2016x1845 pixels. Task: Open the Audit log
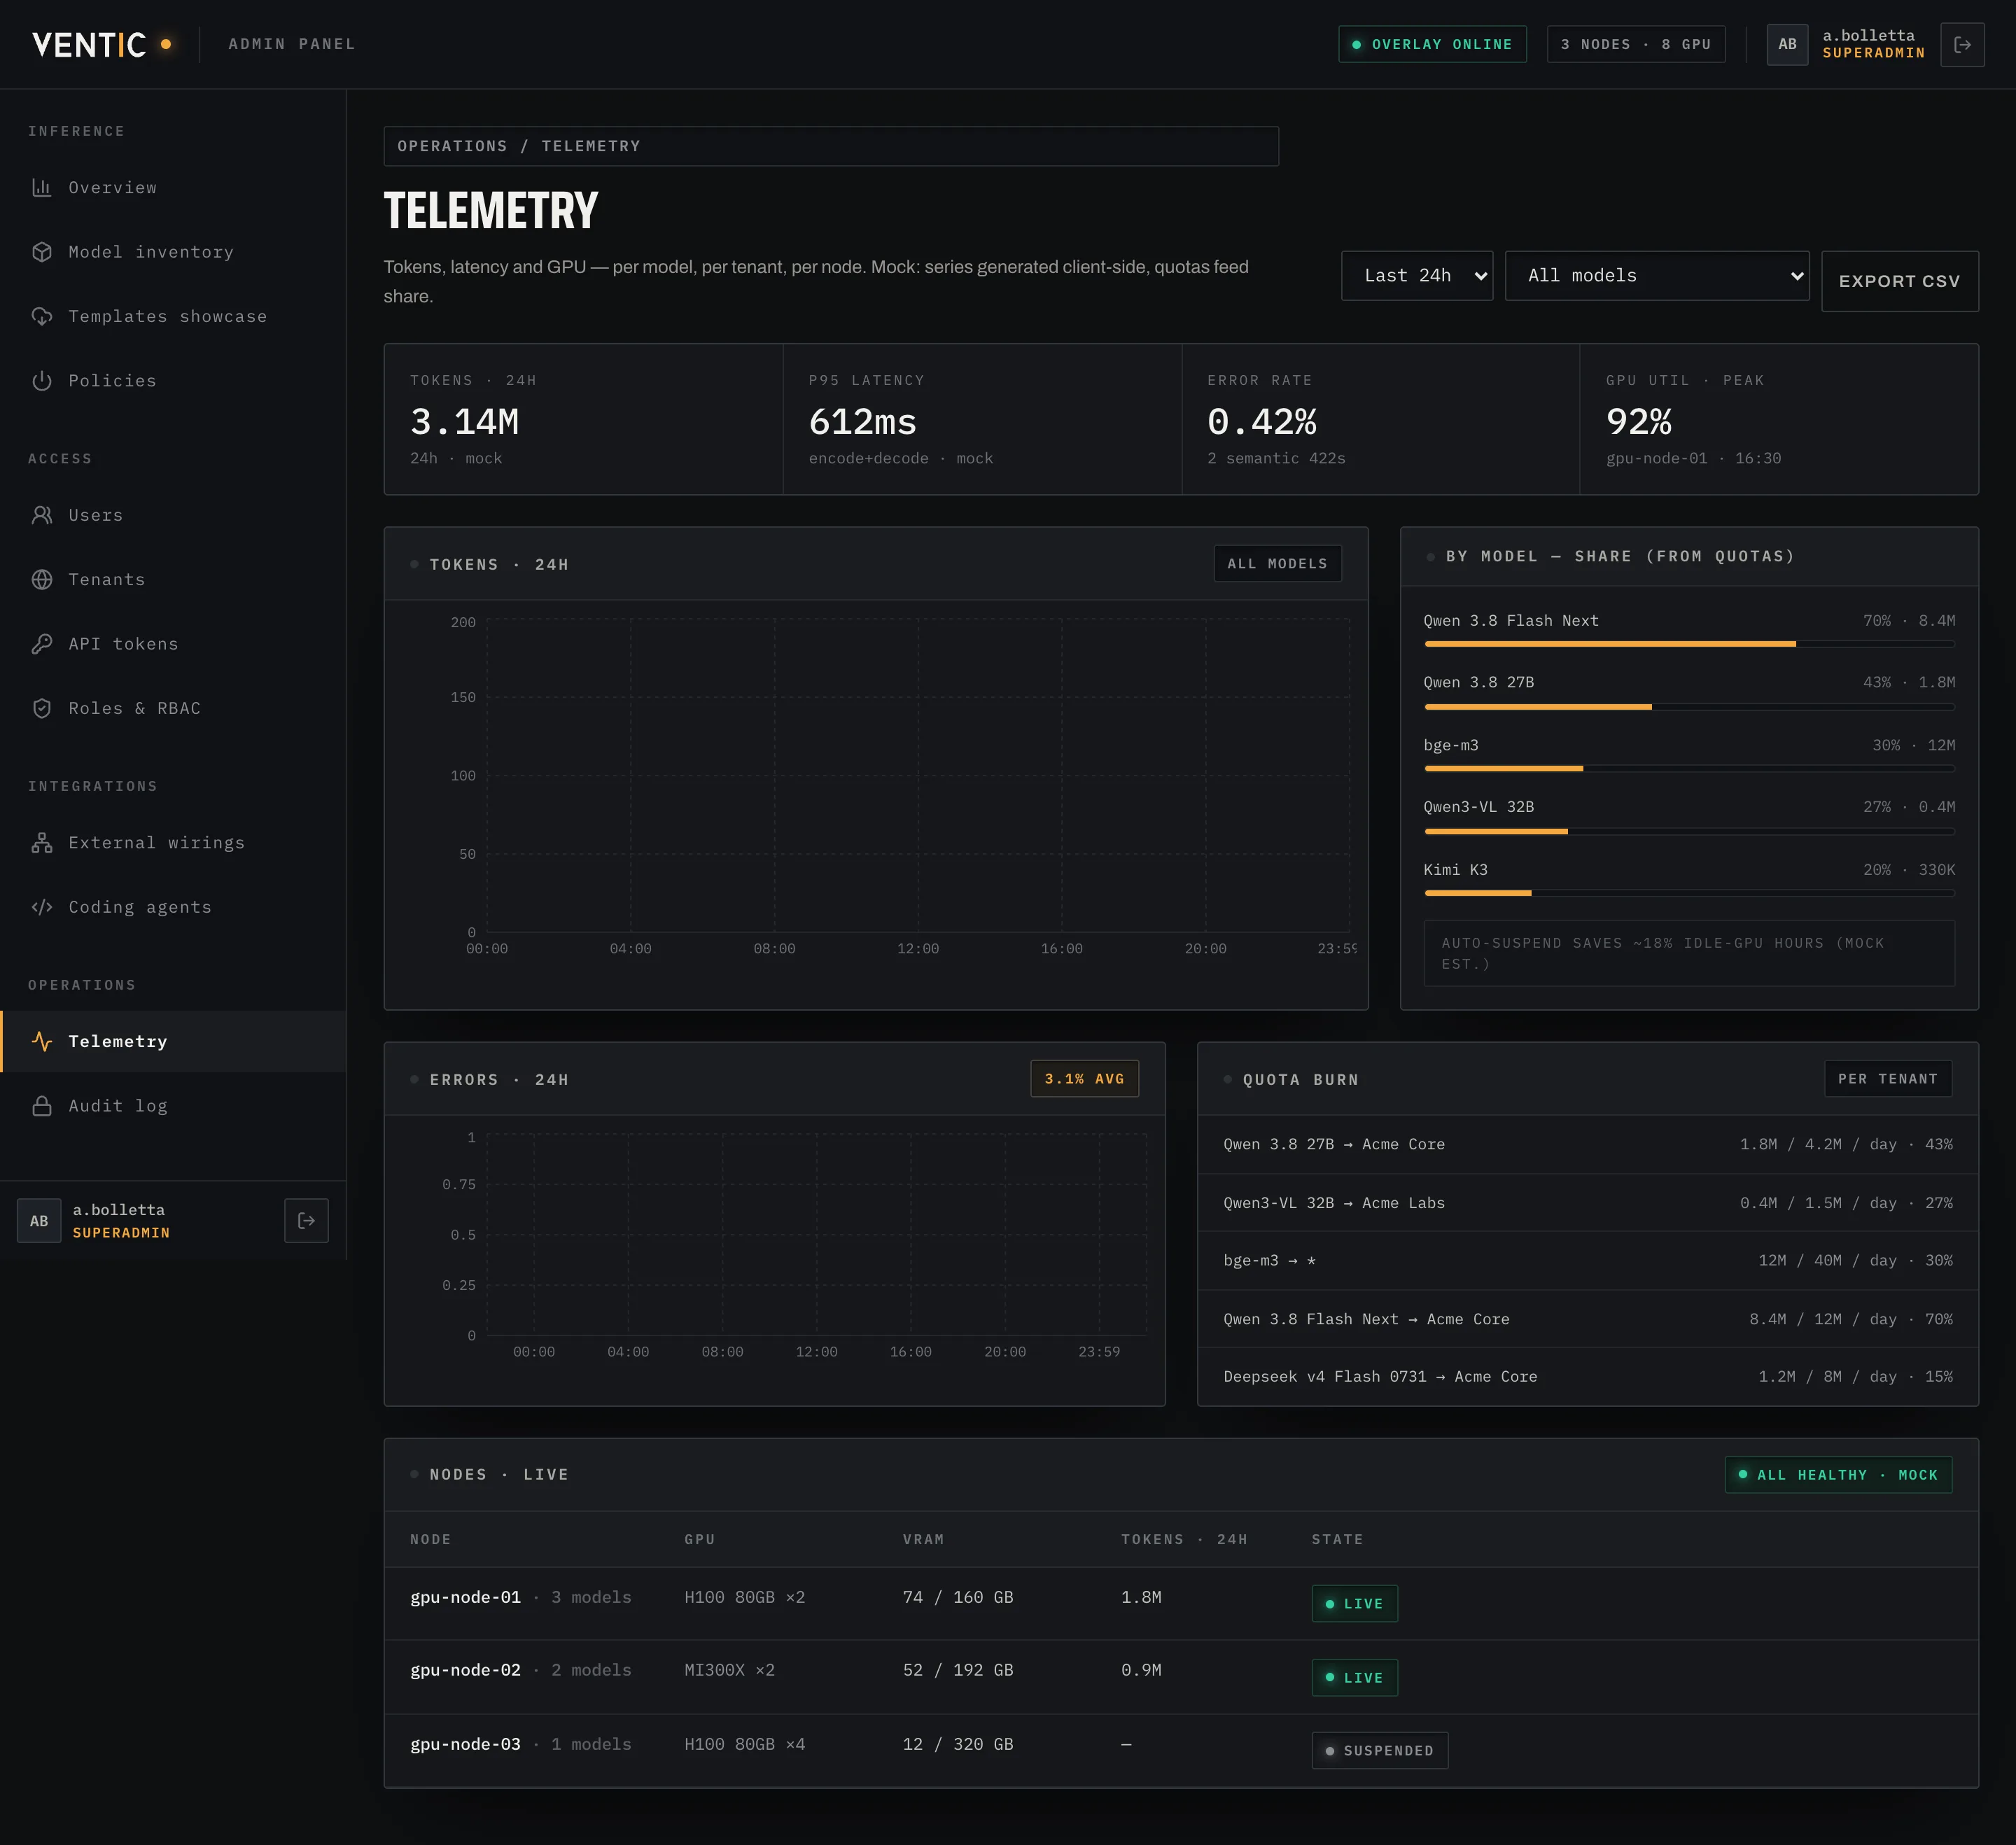[x=173, y=1106]
